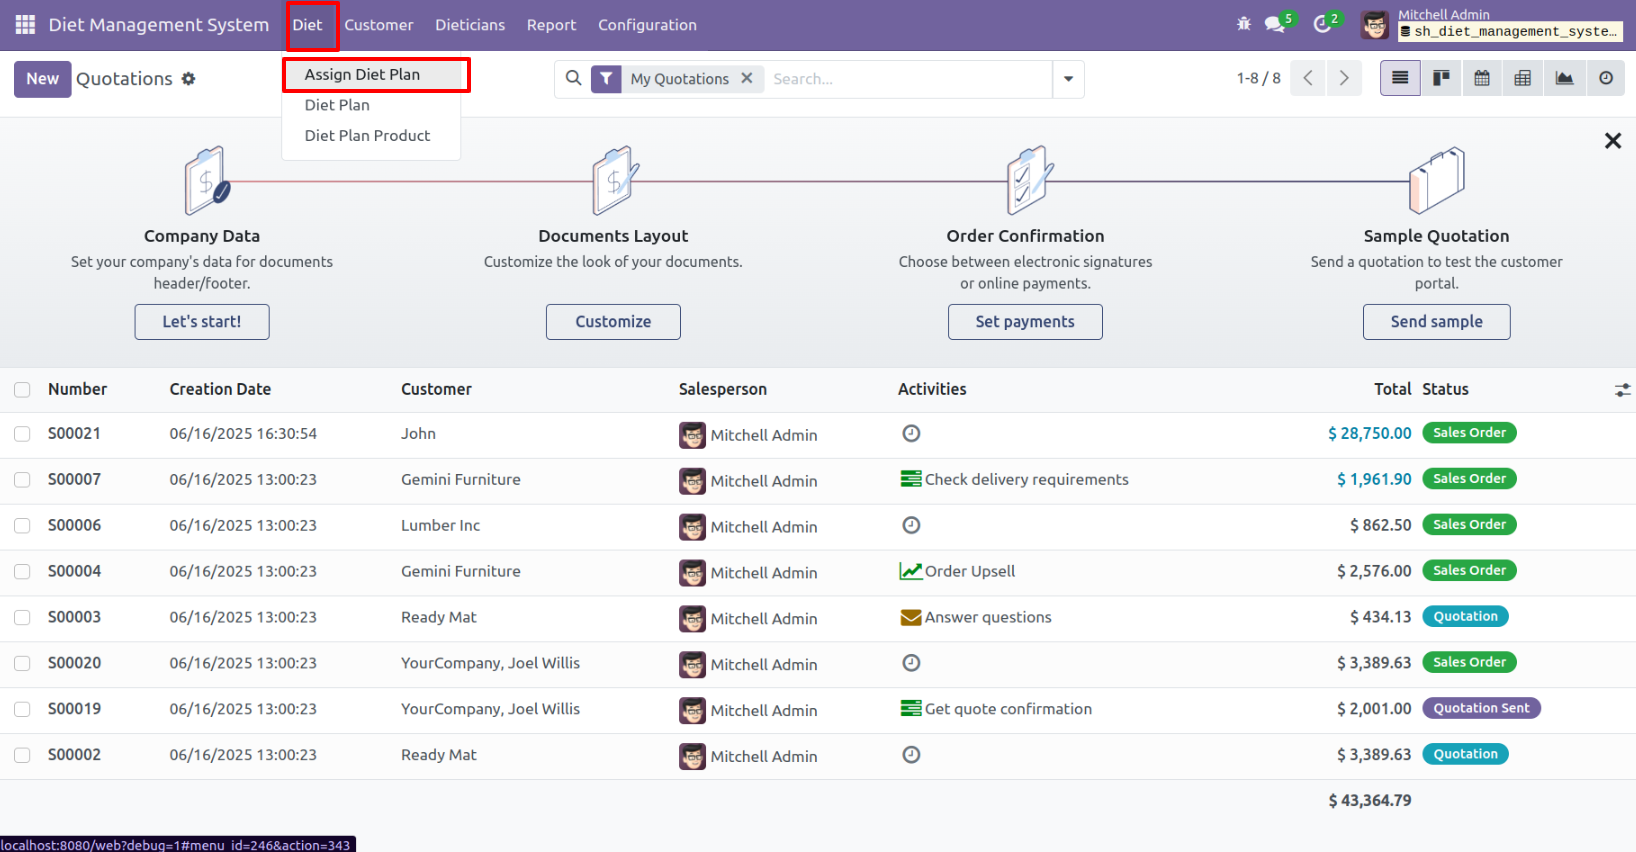Sort by Creation Date column header

(220, 390)
